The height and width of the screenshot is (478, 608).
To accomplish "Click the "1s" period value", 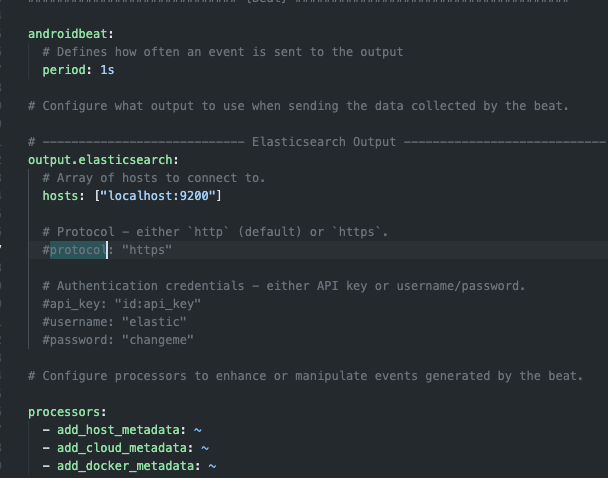I will (107, 70).
